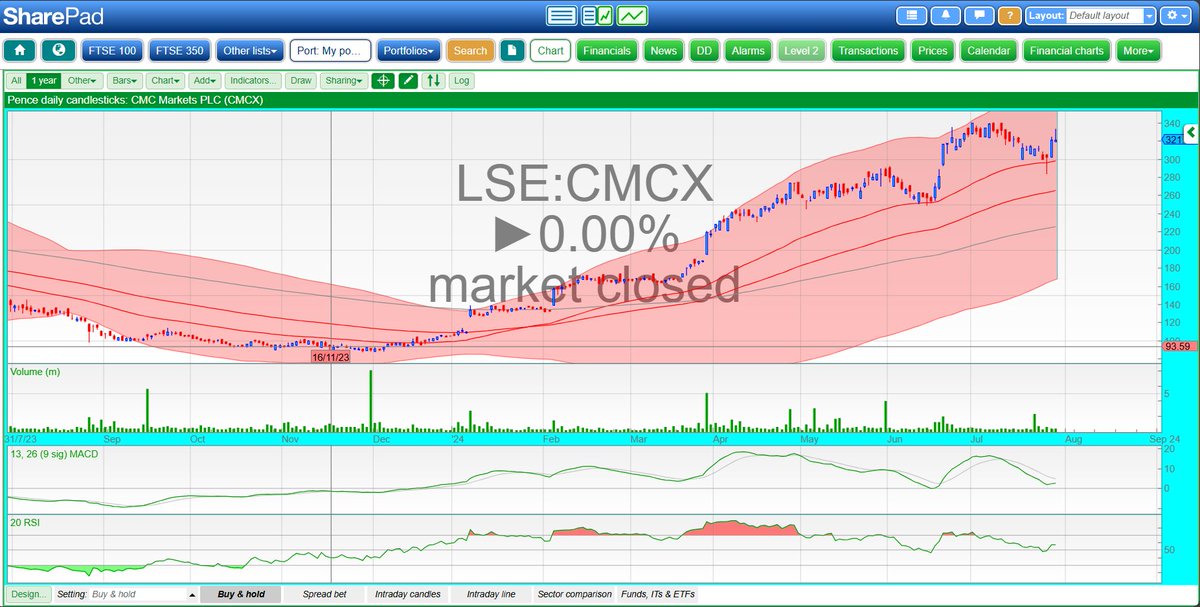Open the Sharing dropdown

343,80
